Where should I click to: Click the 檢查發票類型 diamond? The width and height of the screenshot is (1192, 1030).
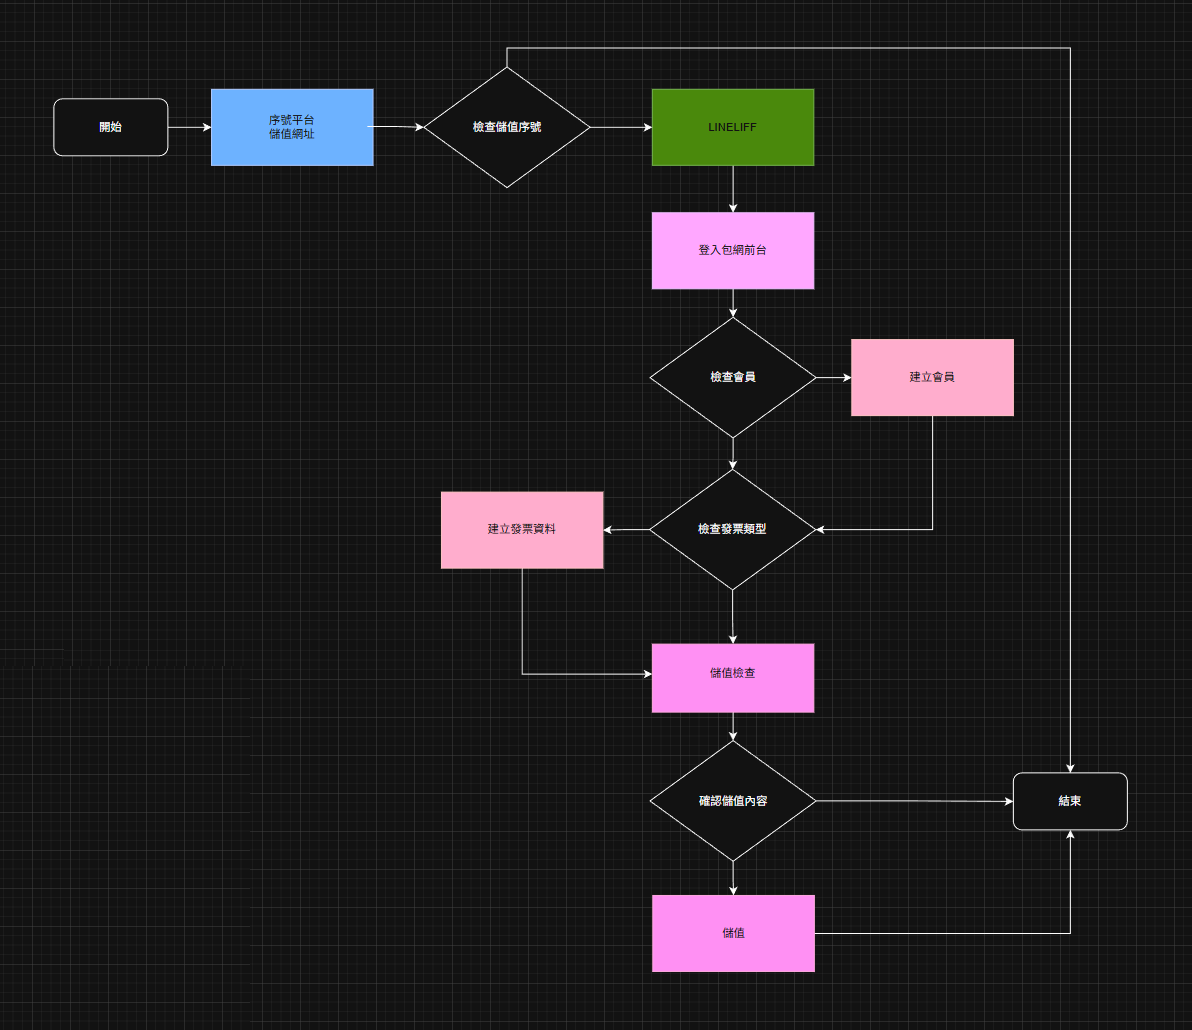[733, 529]
